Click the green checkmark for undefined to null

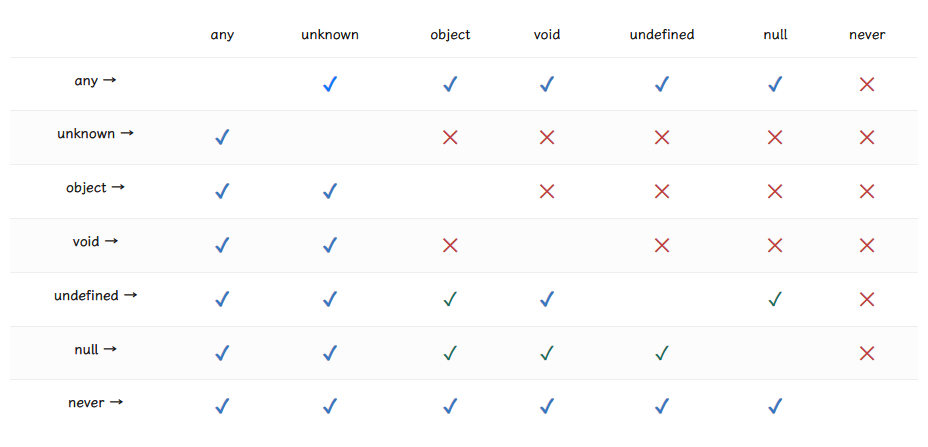click(x=775, y=299)
